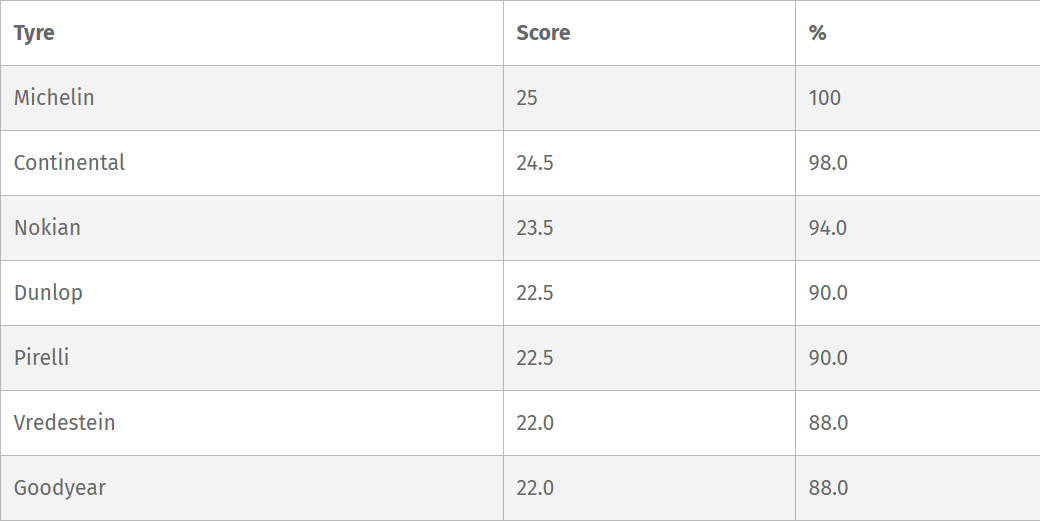Click Continental's 98.0 percent value
The height and width of the screenshot is (521, 1040).
pos(828,163)
